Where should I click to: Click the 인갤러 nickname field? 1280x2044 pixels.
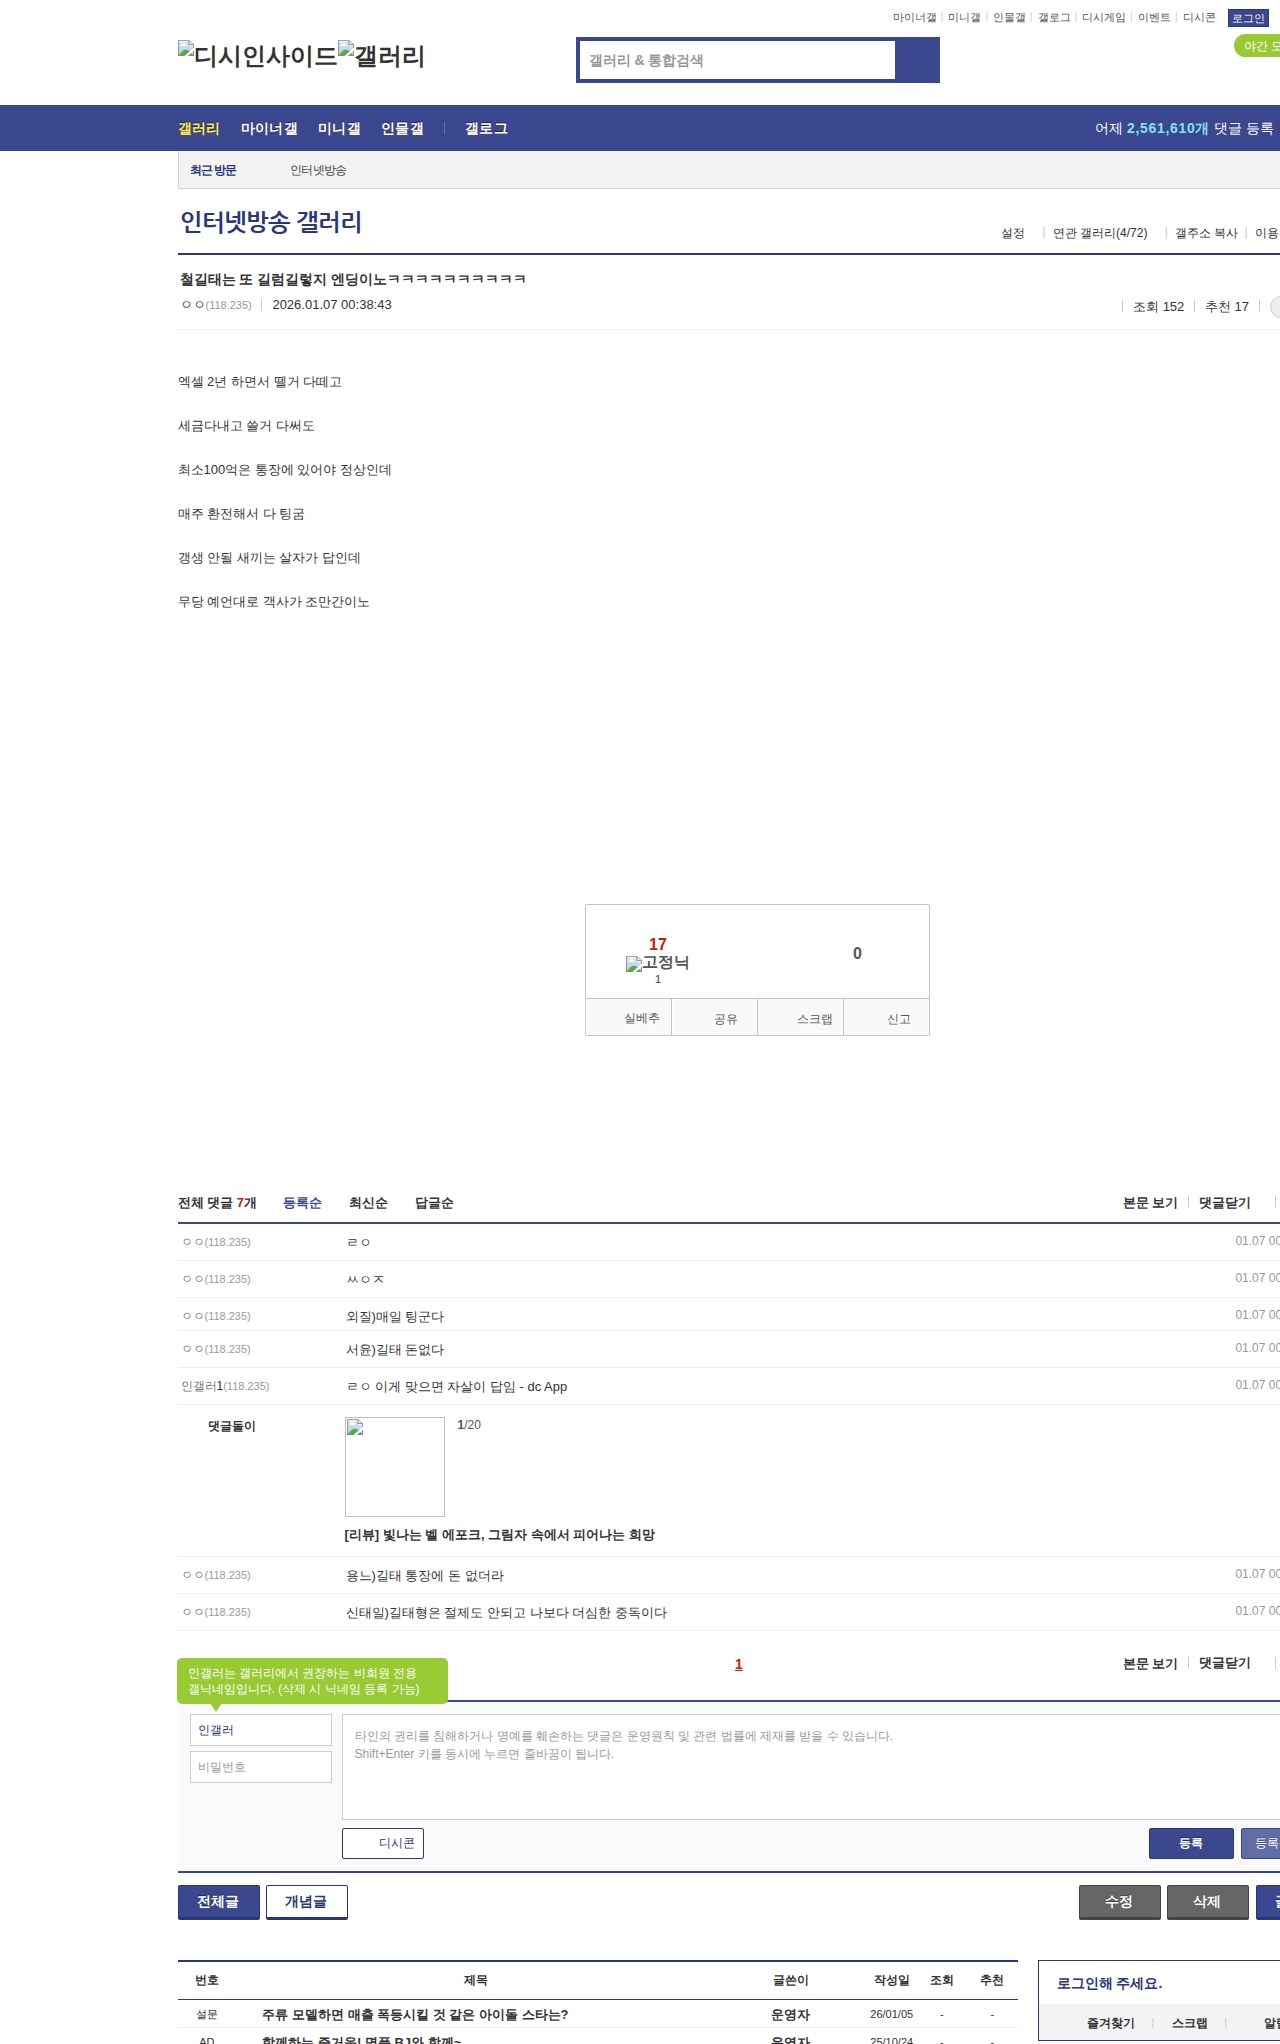point(261,1730)
